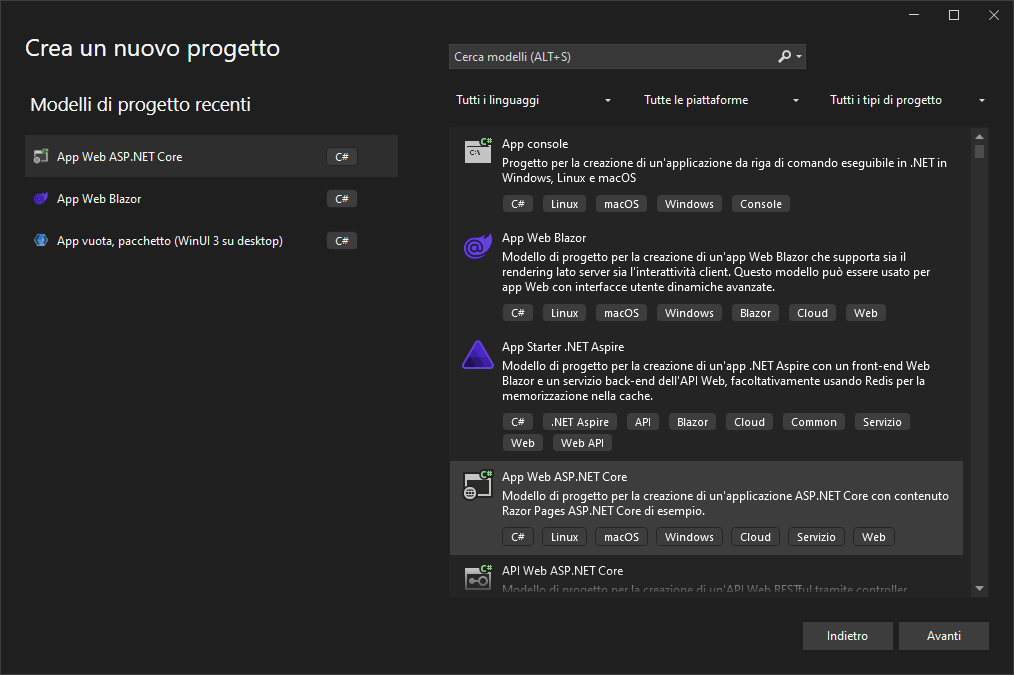Viewport: 1014px width, 675px height.
Task: Open the Tutte le piattaforme dropdown
Action: point(721,100)
